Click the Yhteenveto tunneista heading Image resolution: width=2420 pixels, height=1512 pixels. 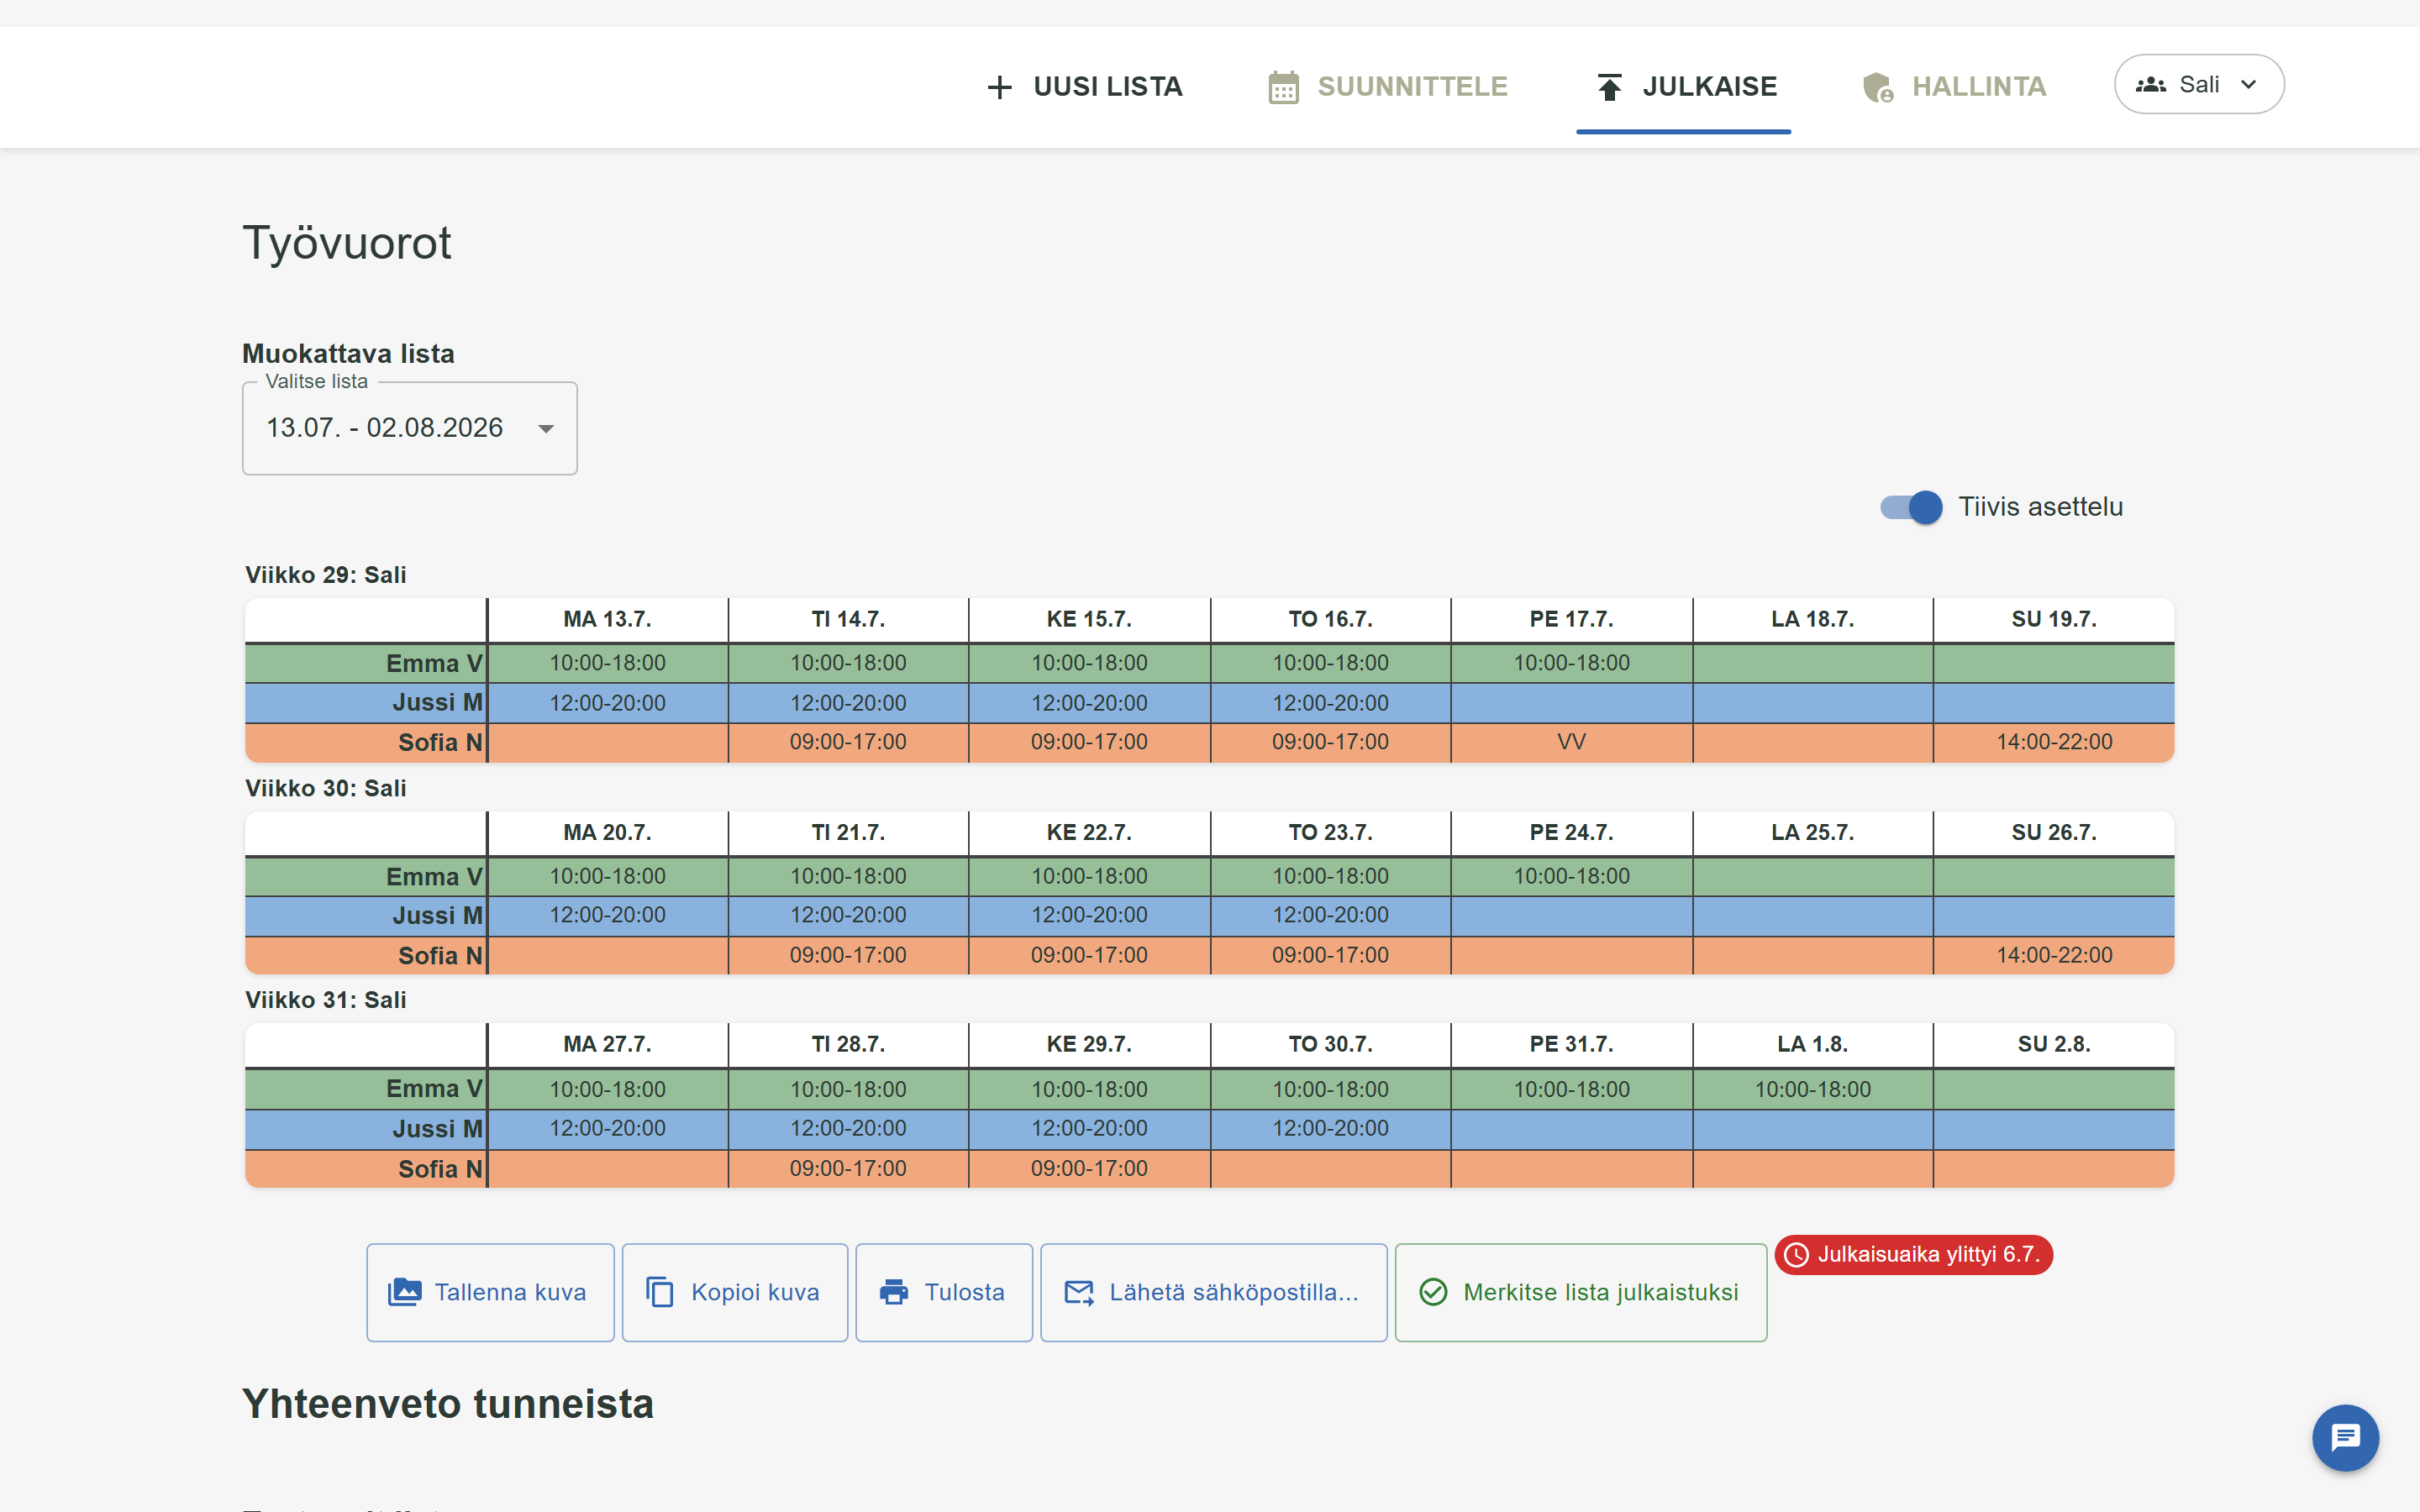(x=448, y=1404)
